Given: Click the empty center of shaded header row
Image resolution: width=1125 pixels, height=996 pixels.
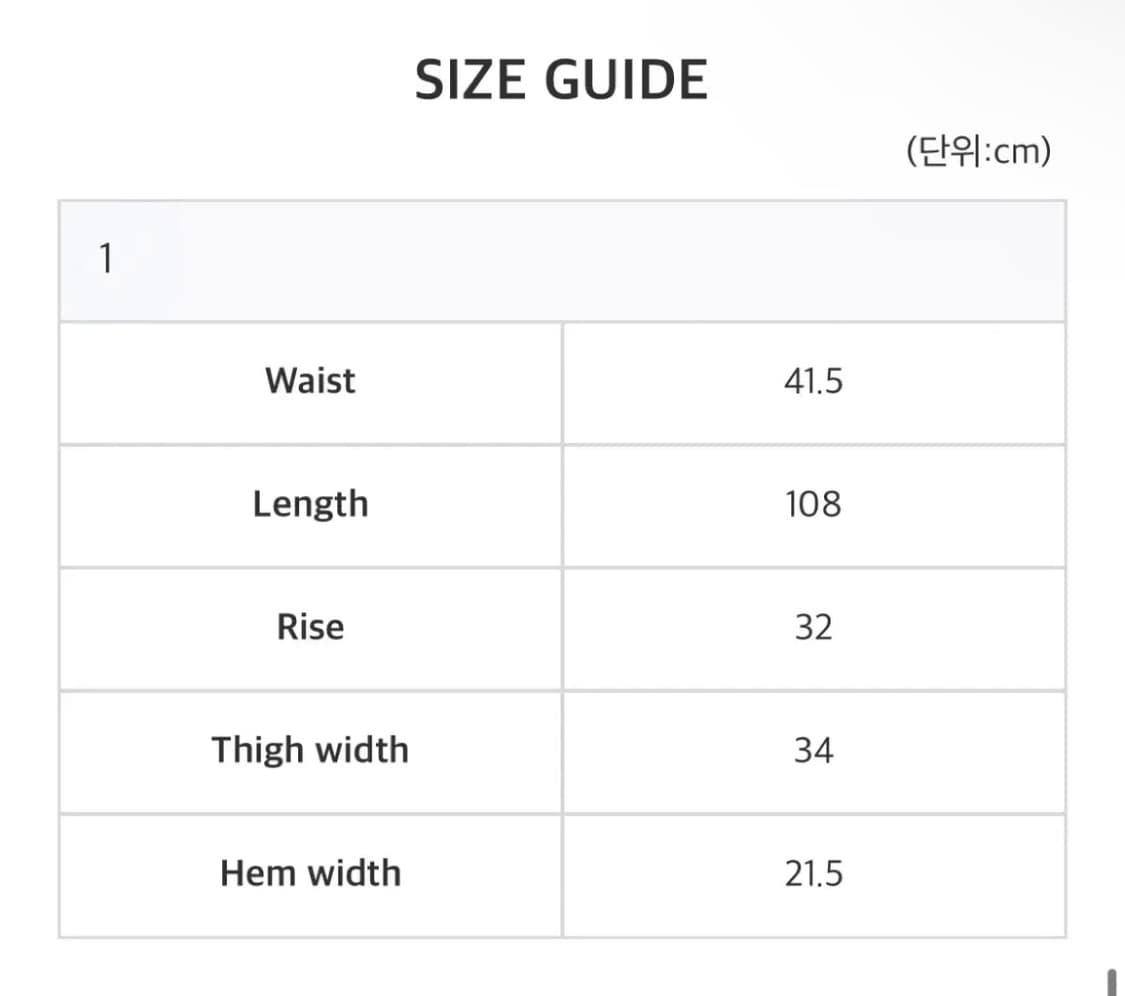Looking at the screenshot, I should (x=562, y=261).
